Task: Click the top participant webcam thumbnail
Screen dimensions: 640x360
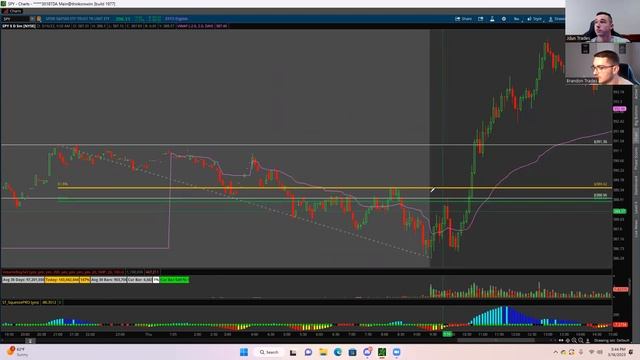Action: click(x=602, y=21)
